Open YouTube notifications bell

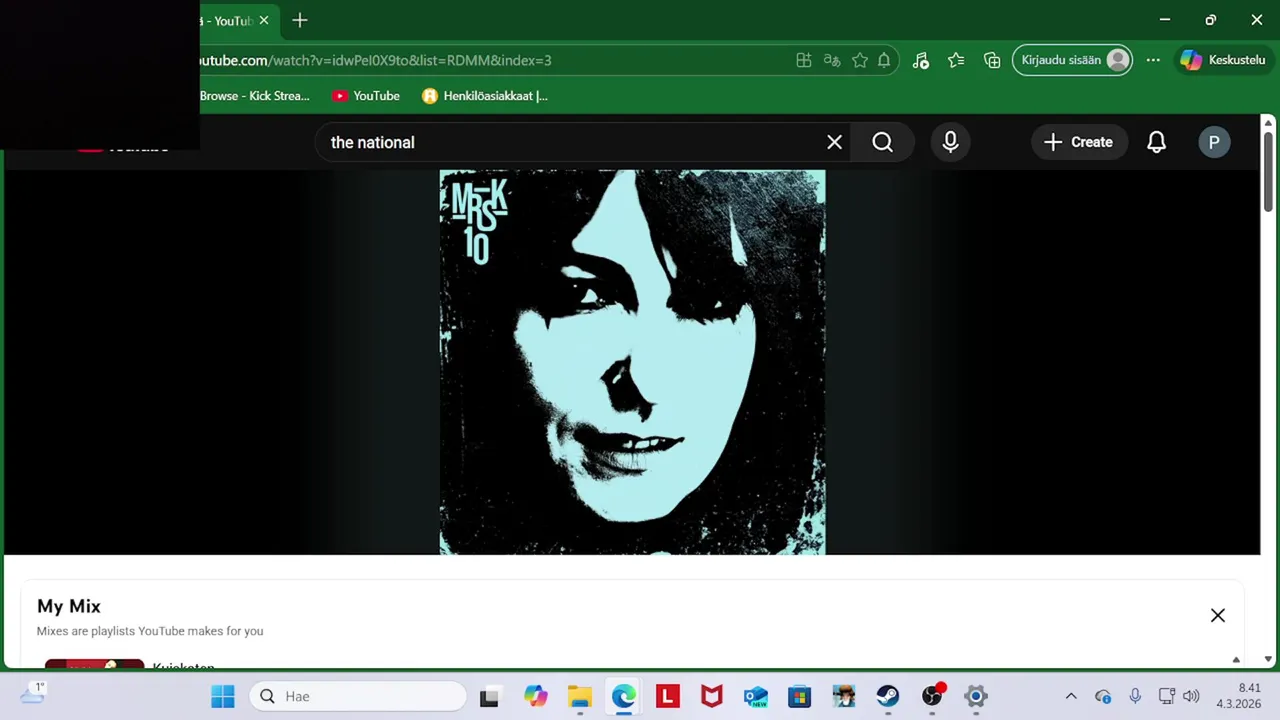1156,142
